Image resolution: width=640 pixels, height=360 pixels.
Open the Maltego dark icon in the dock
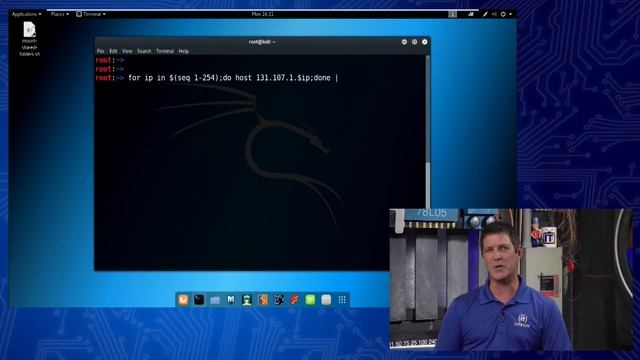279,300
